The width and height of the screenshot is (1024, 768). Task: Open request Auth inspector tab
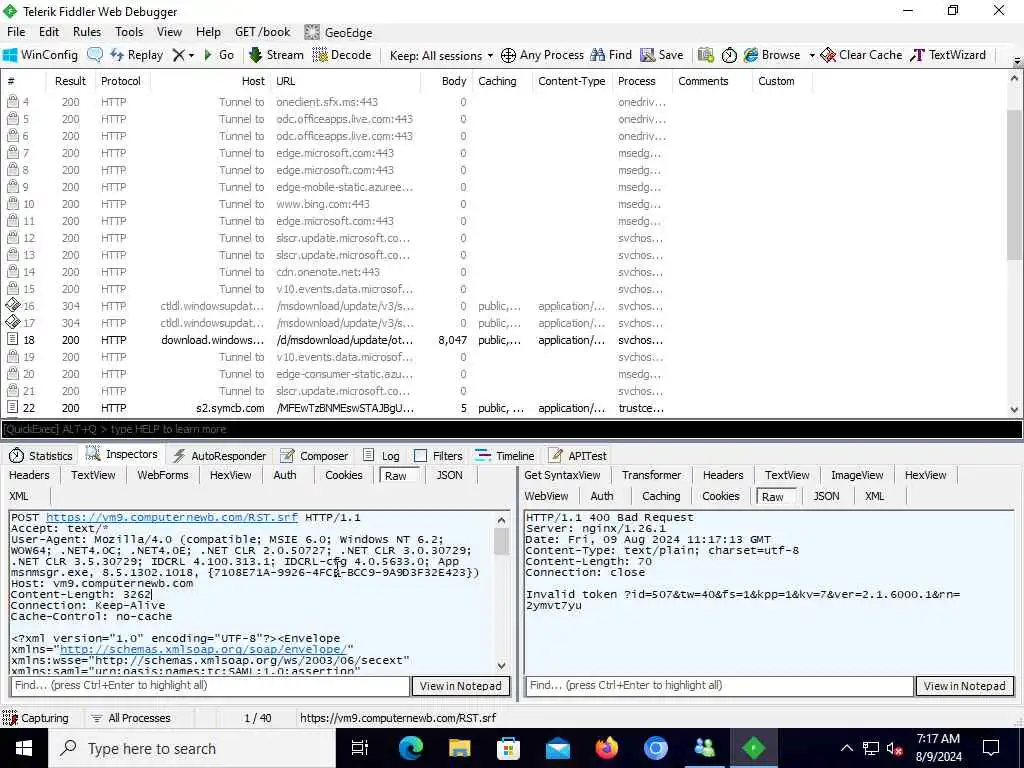click(x=285, y=475)
